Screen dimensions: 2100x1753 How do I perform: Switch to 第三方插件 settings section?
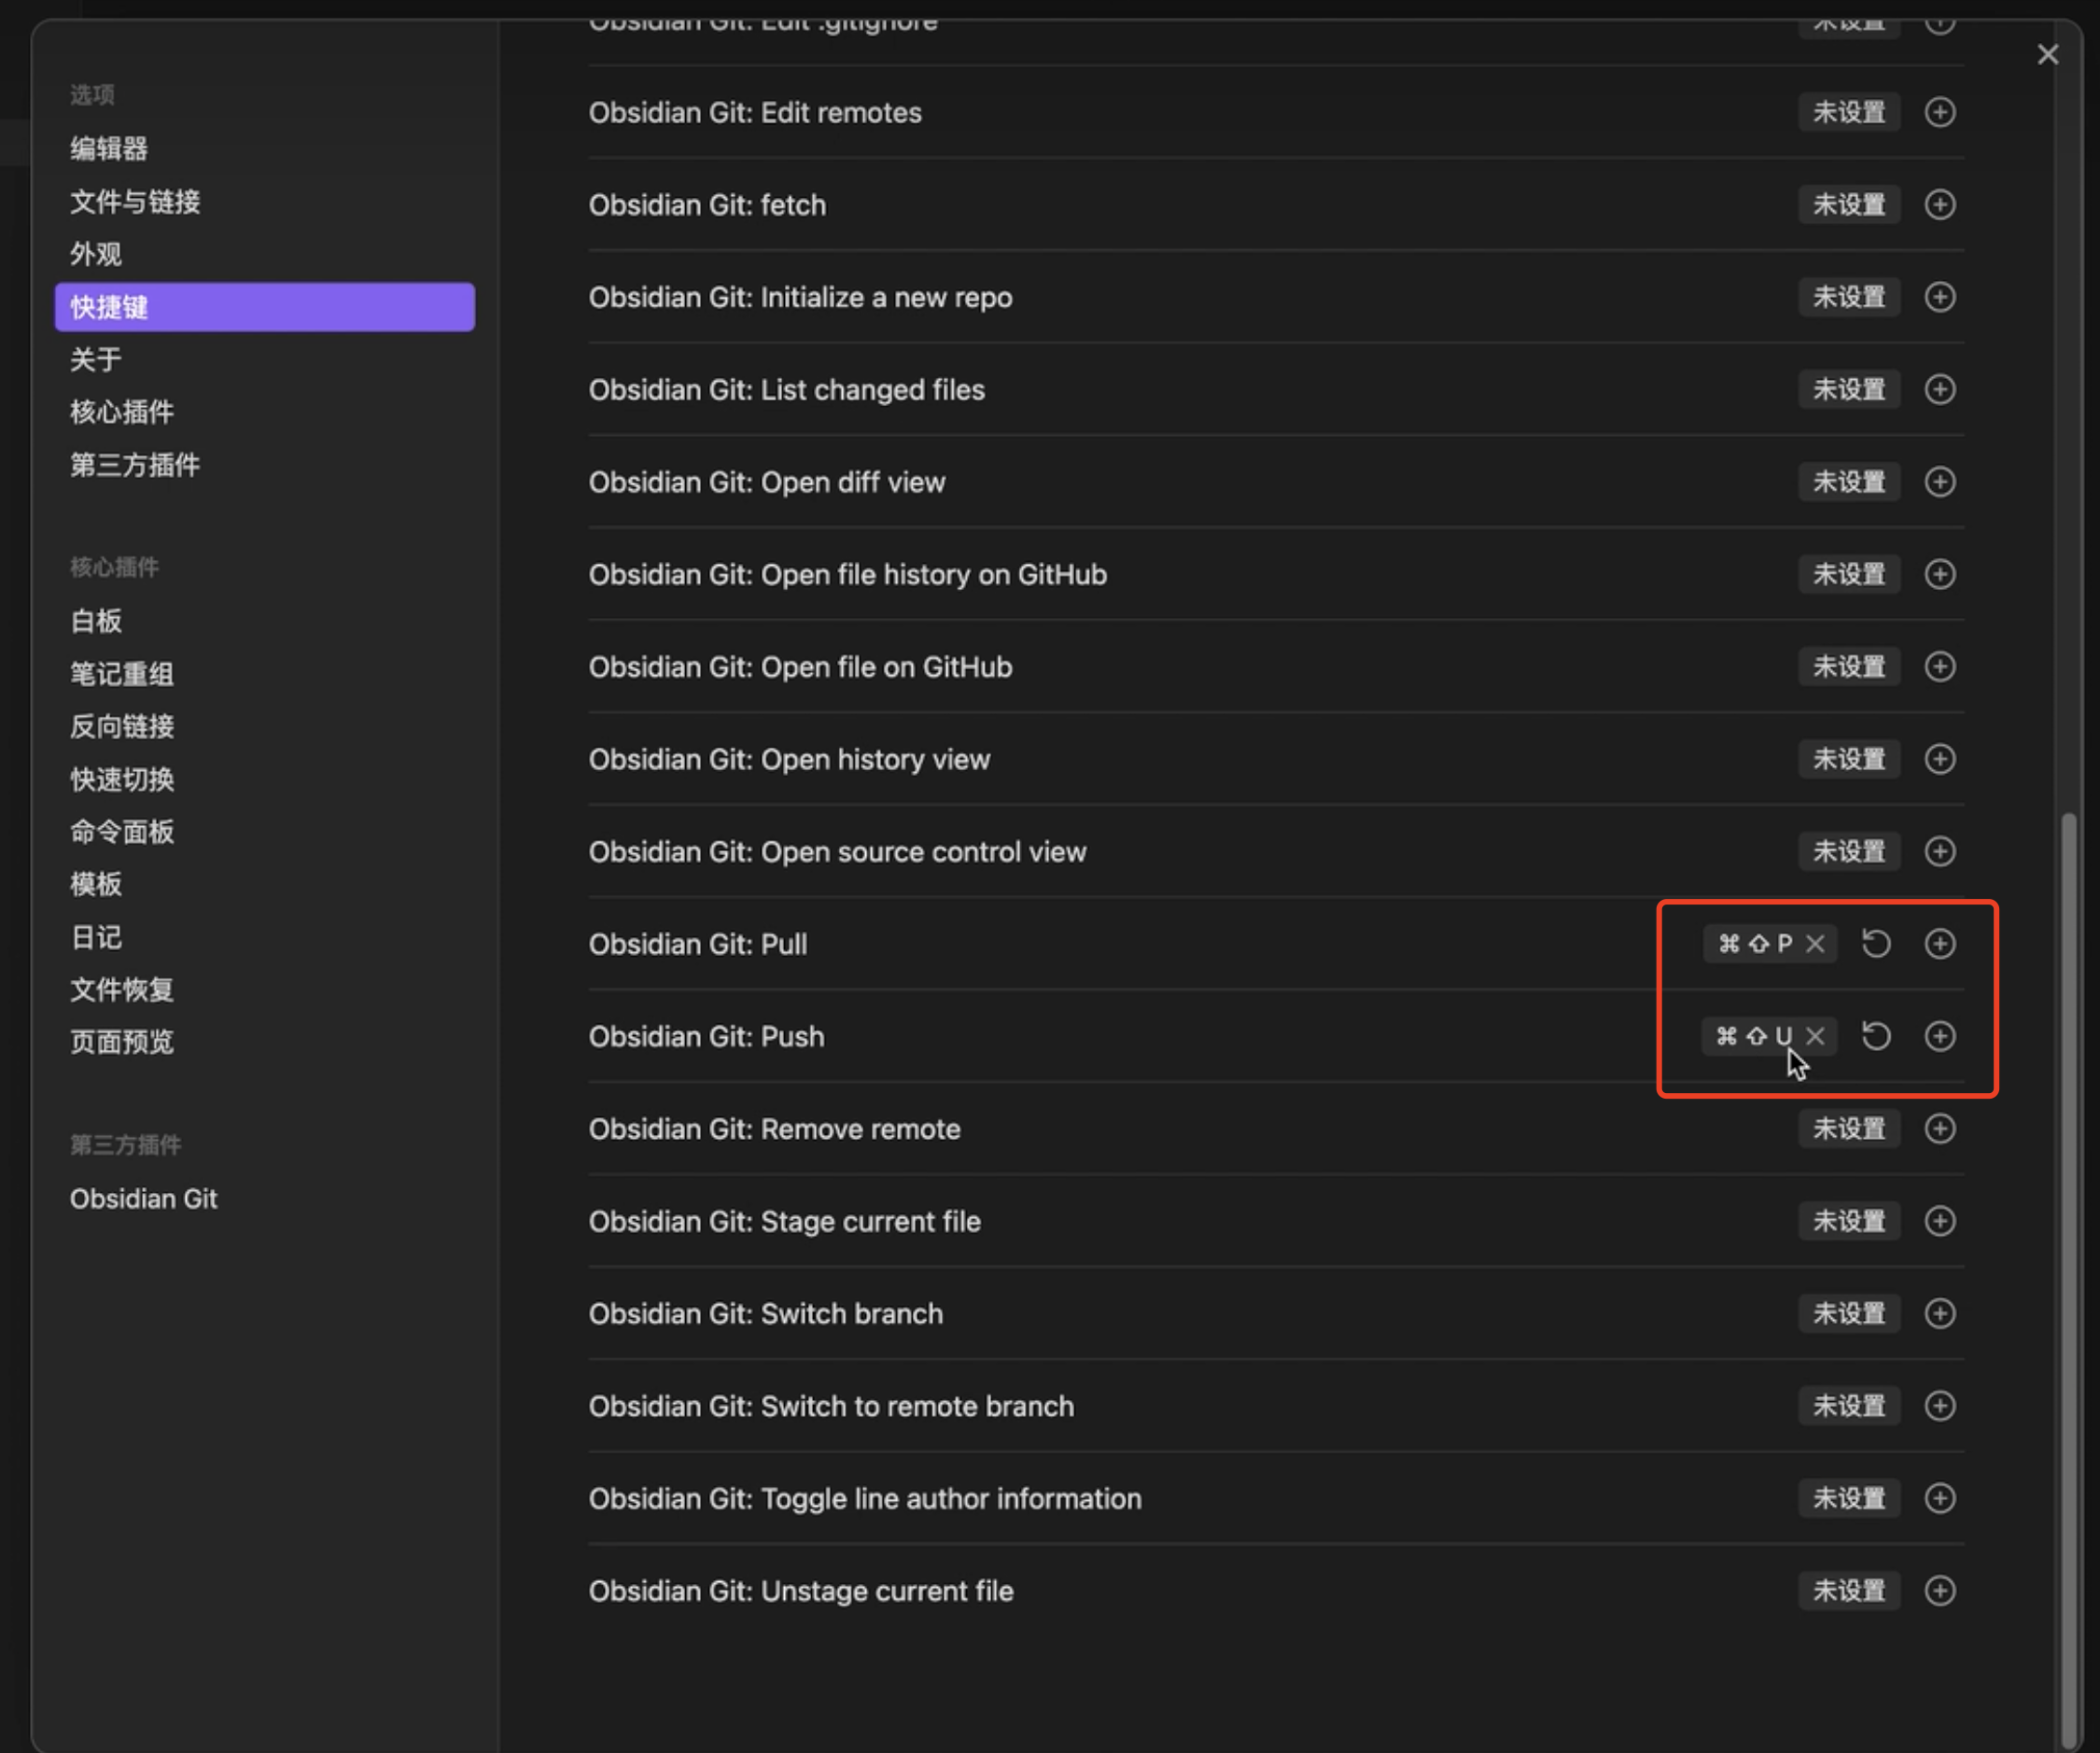point(135,465)
